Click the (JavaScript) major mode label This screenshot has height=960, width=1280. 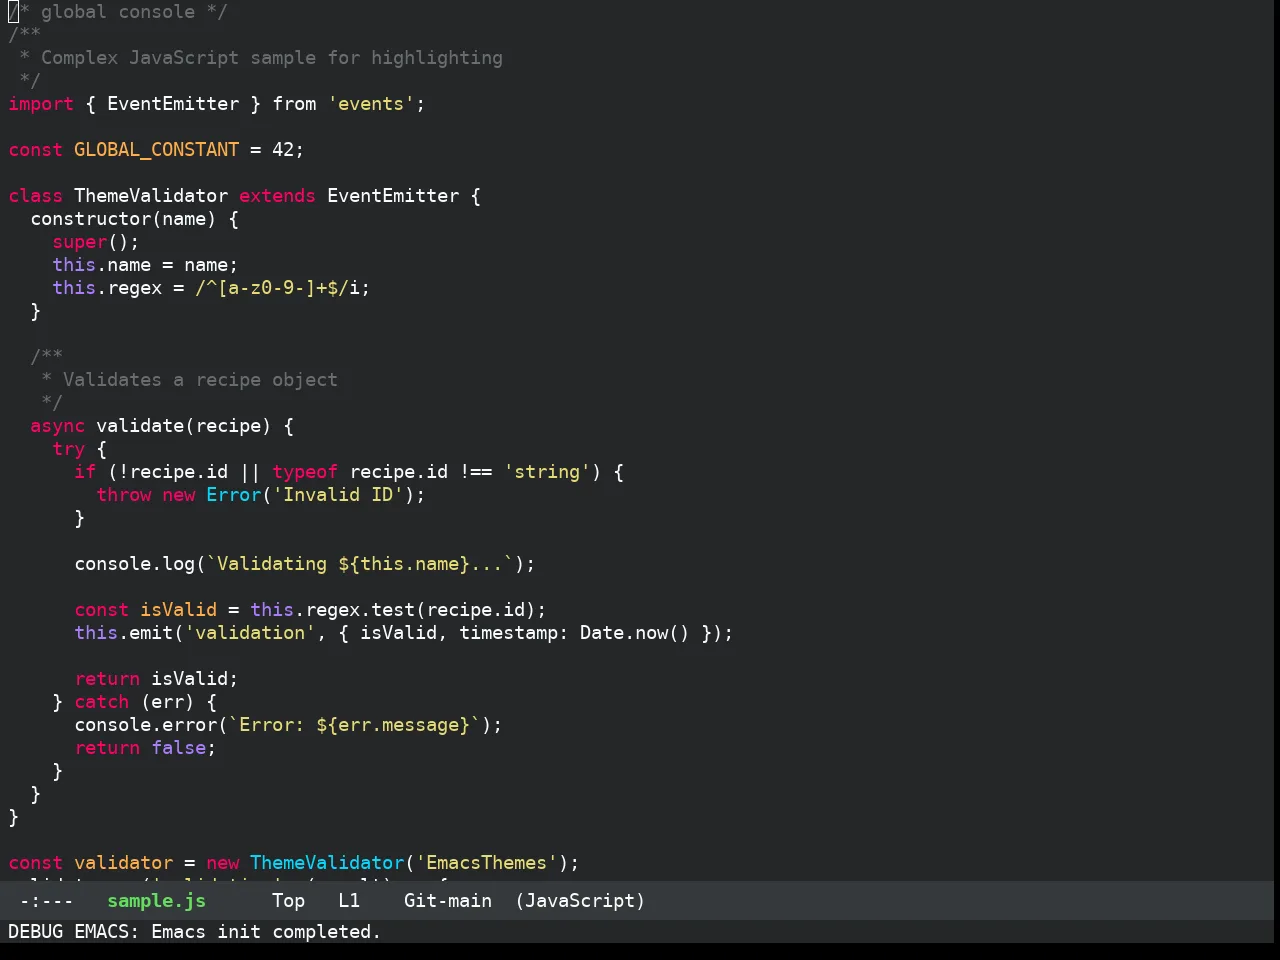click(580, 901)
